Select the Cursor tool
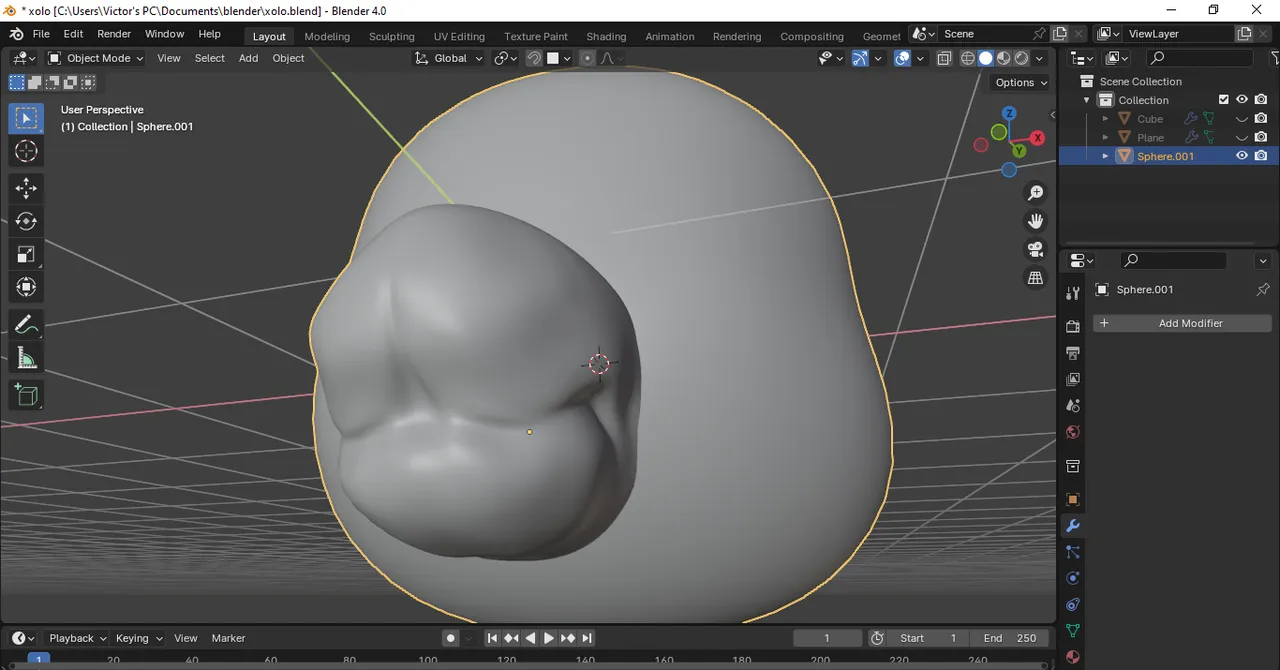 point(27,151)
